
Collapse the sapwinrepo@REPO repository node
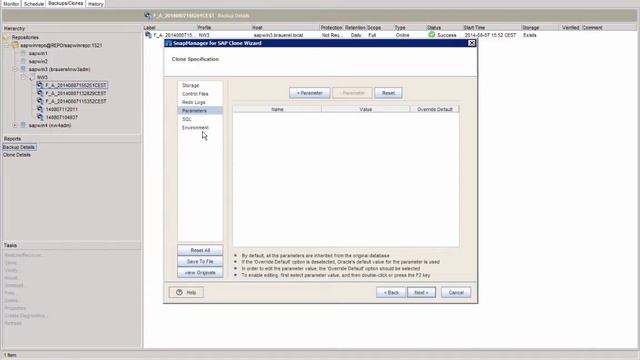(7, 45)
